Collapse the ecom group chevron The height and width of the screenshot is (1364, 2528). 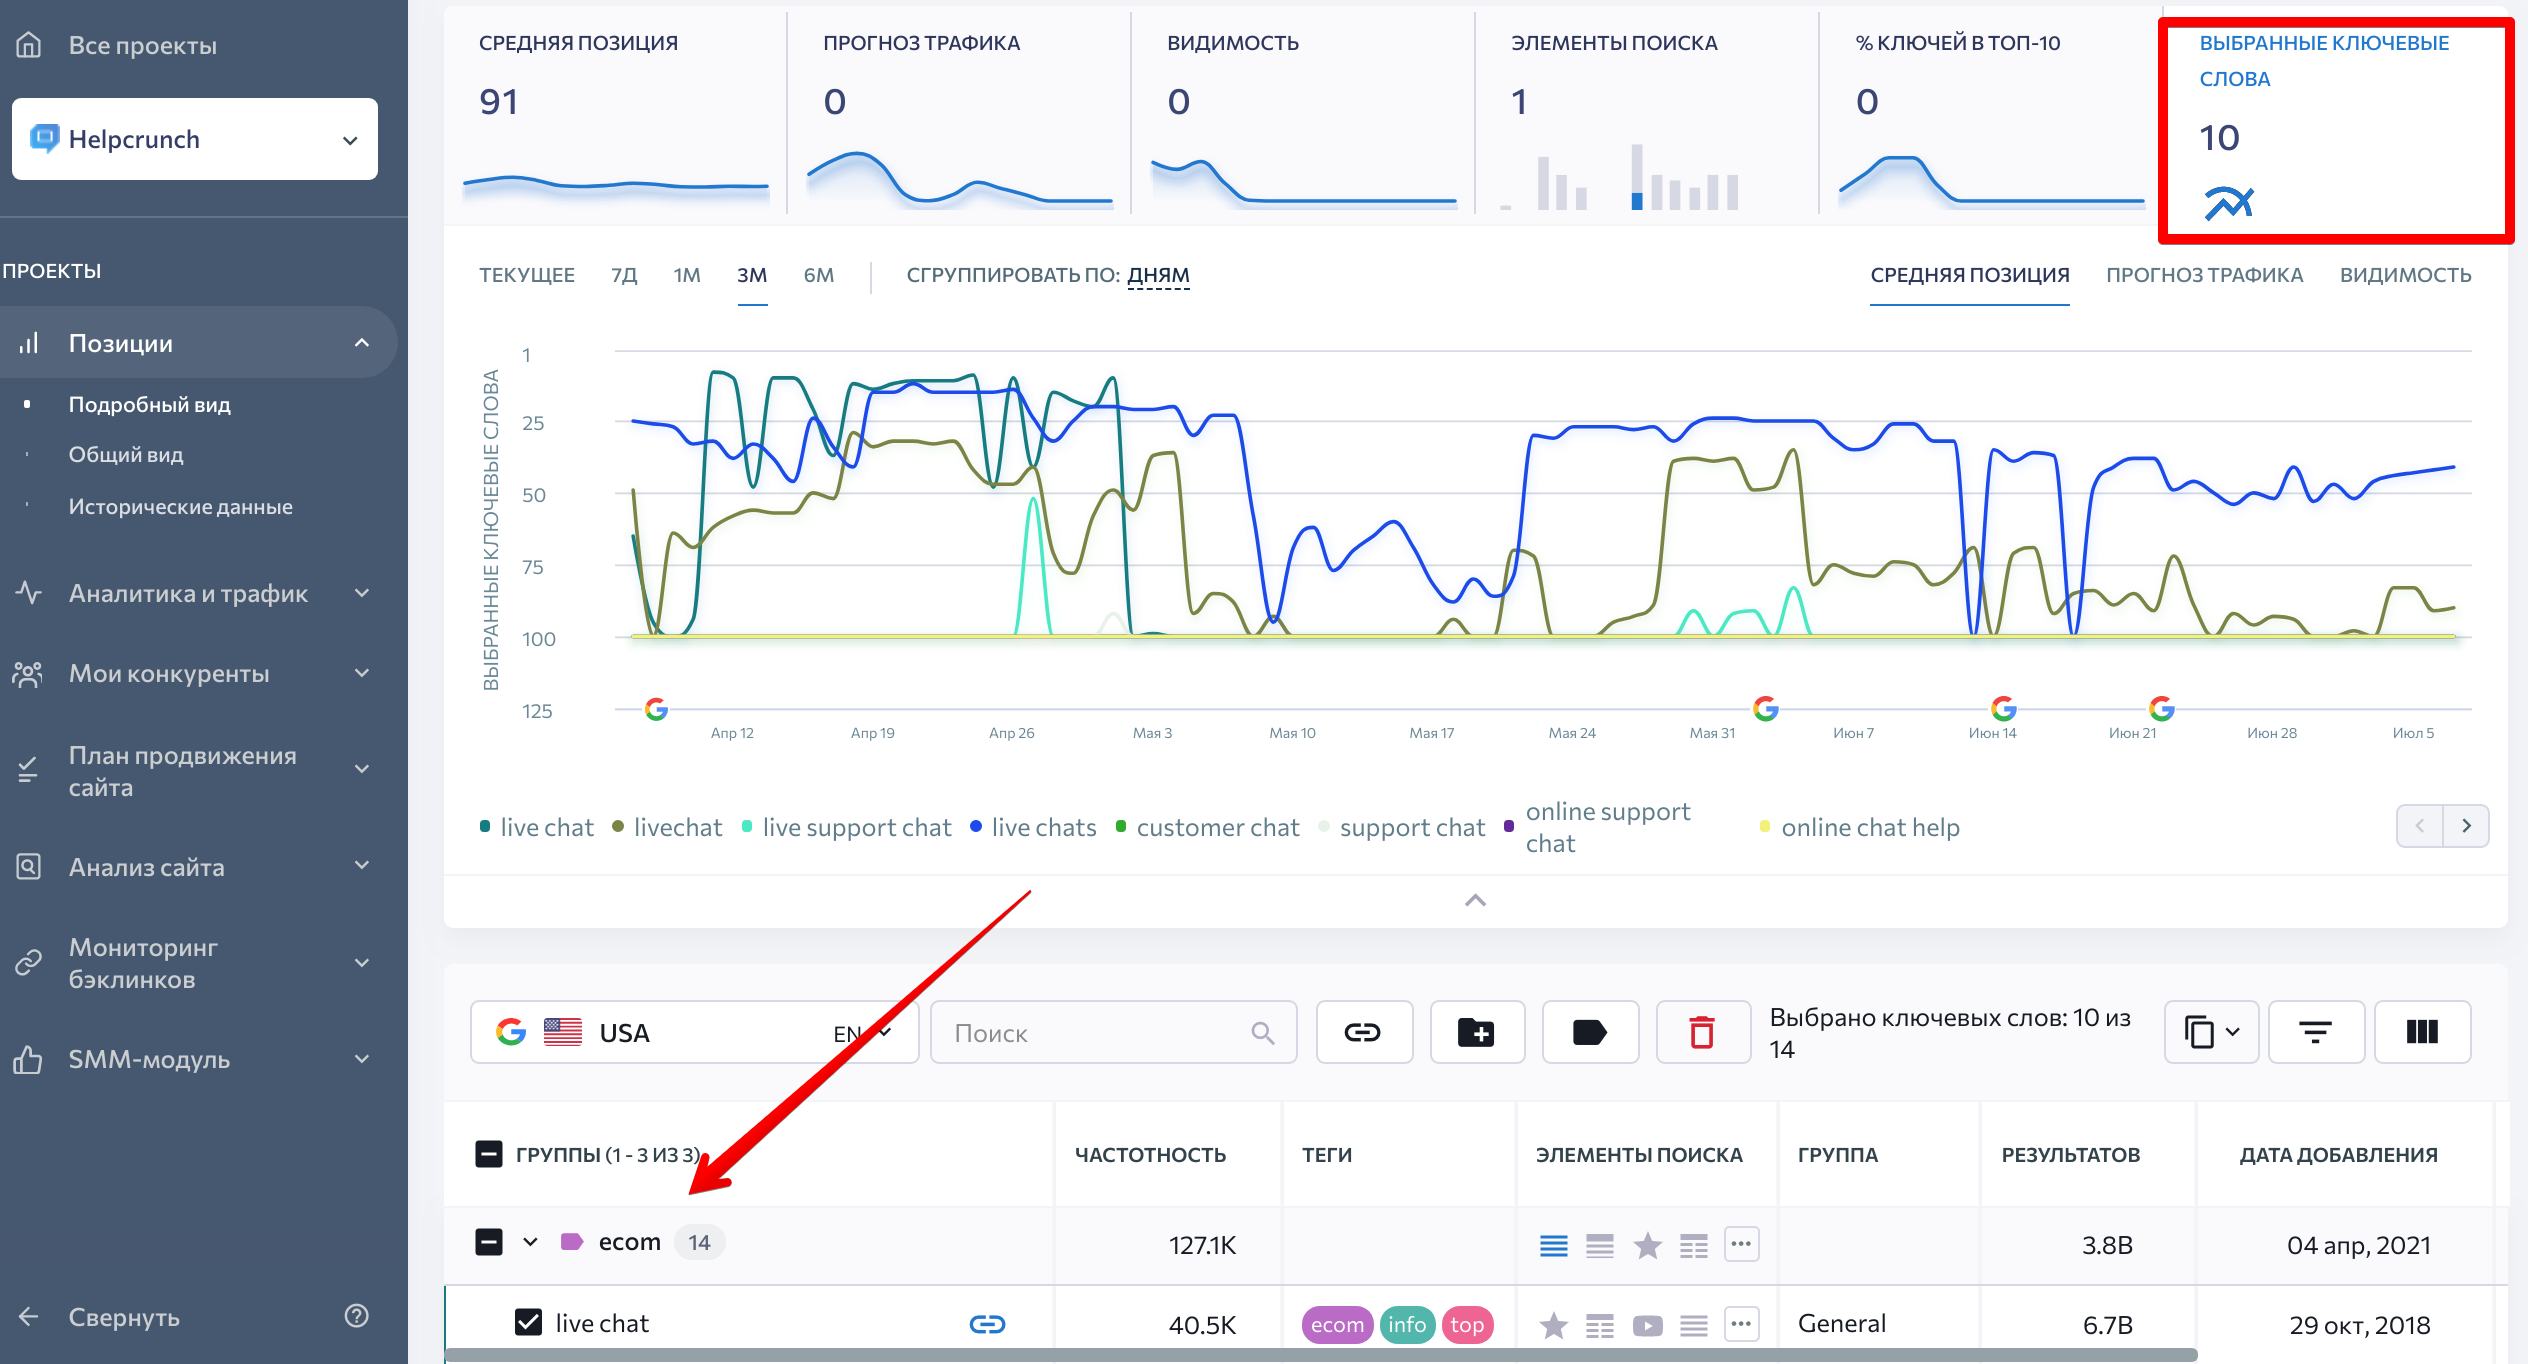coord(530,1242)
